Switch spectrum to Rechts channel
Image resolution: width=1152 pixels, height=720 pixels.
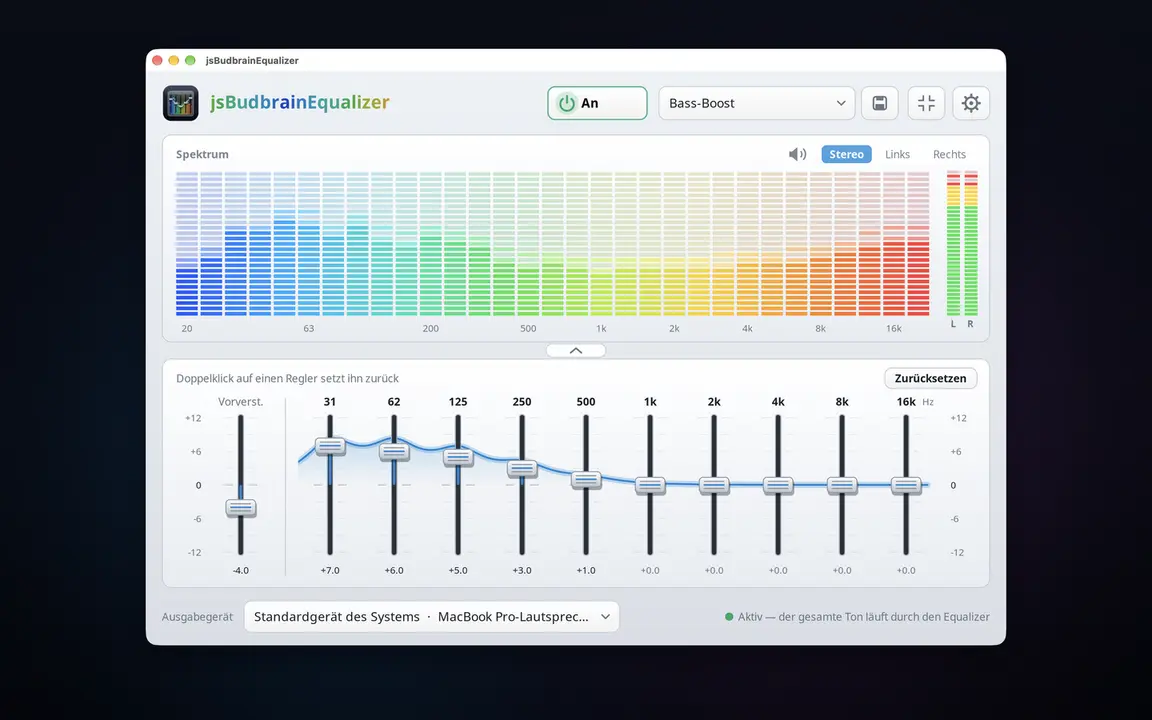[x=949, y=154]
